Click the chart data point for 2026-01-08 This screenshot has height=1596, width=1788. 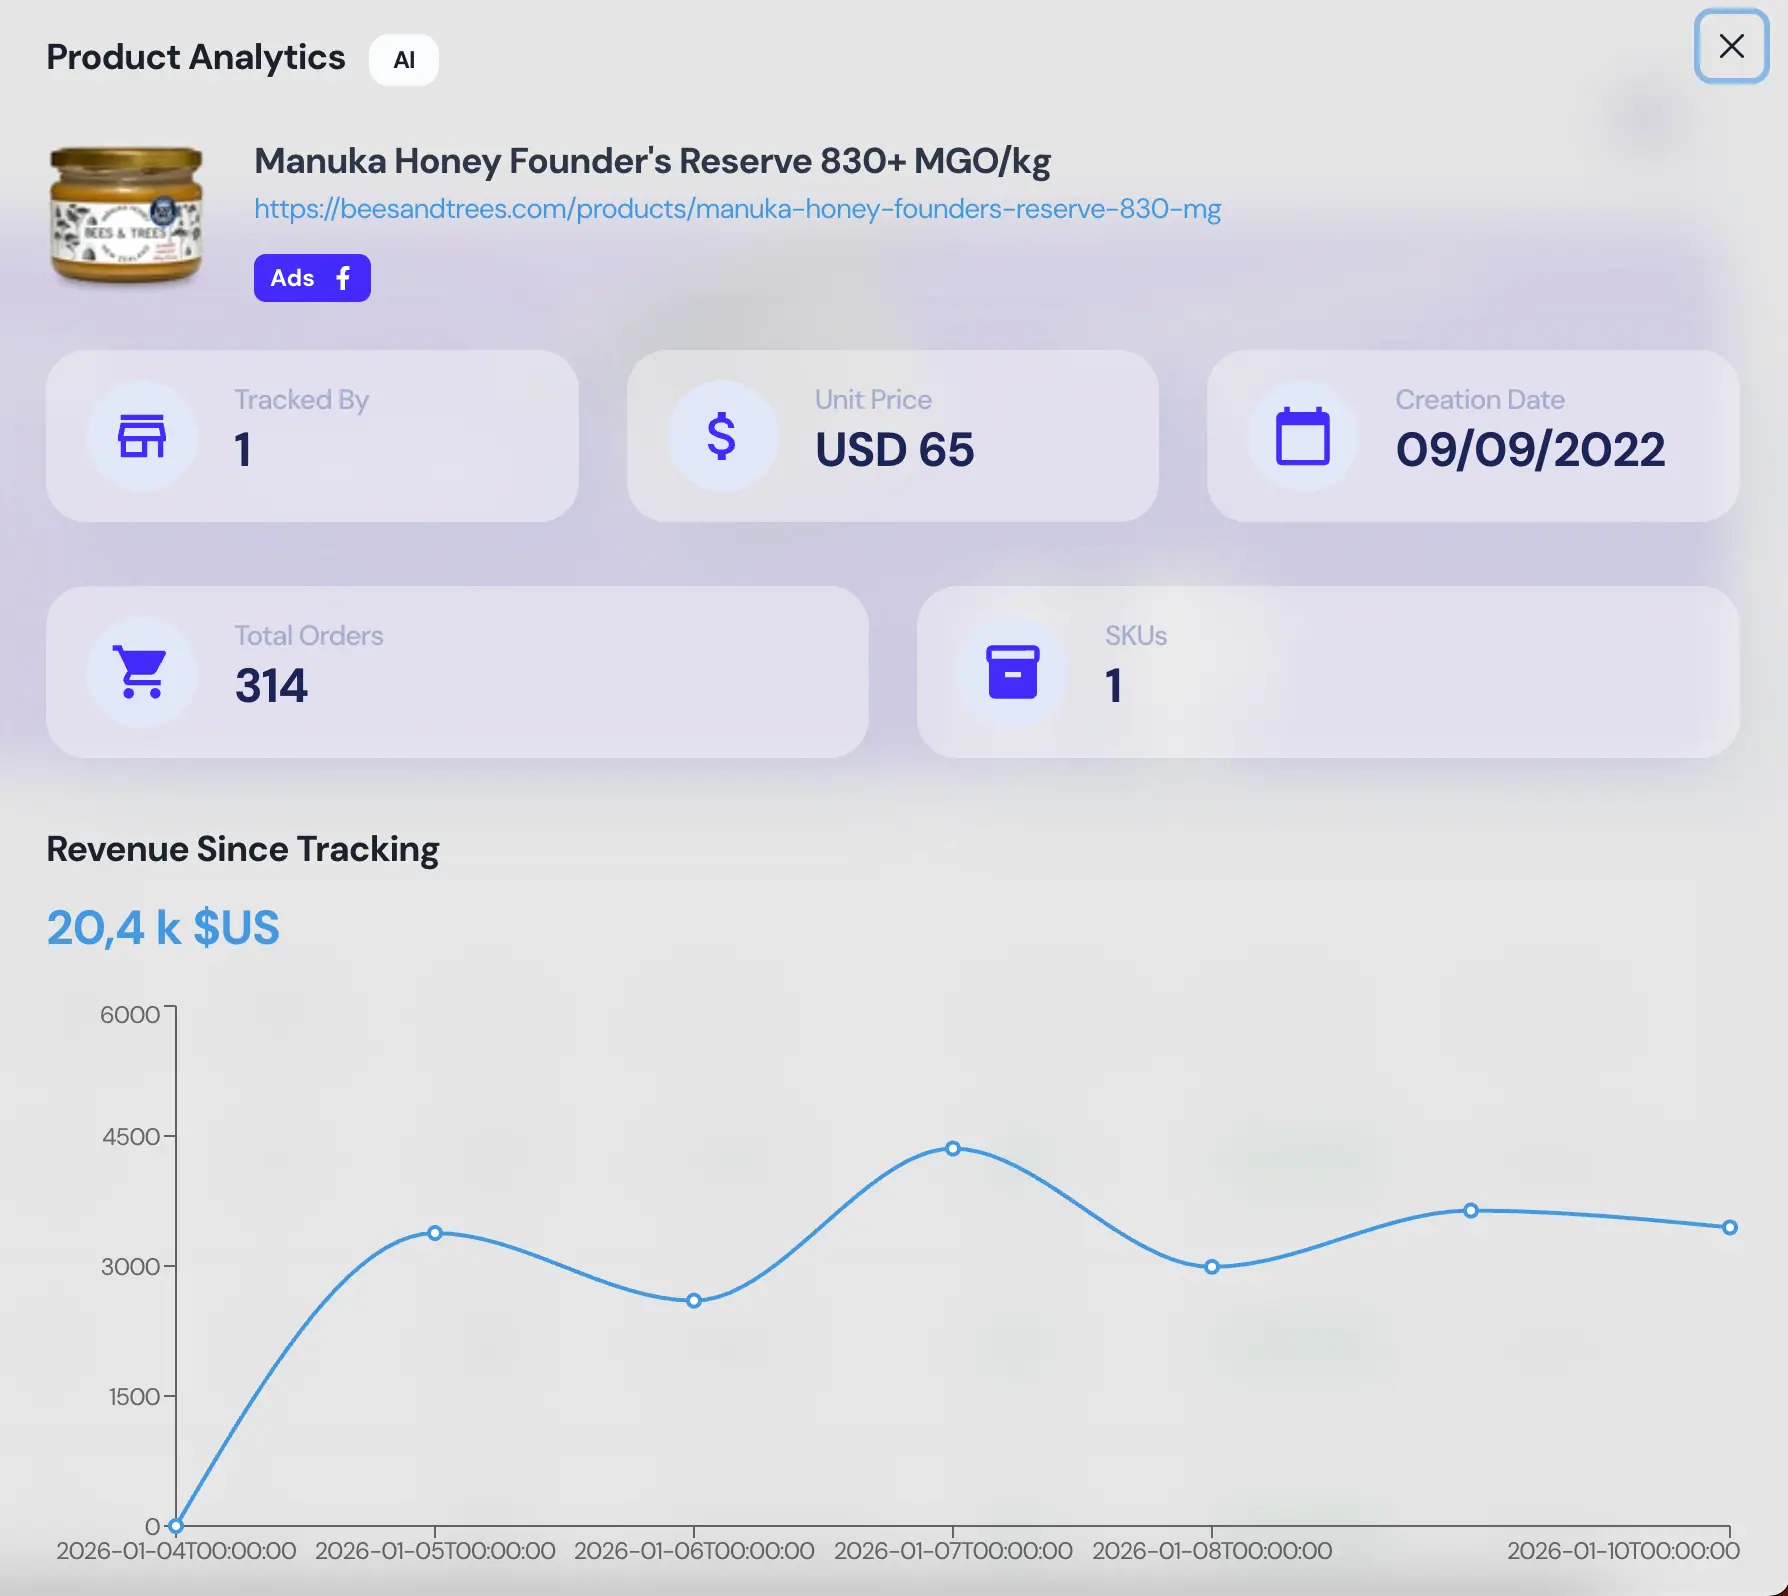pyautogui.click(x=1212, y=1267)
